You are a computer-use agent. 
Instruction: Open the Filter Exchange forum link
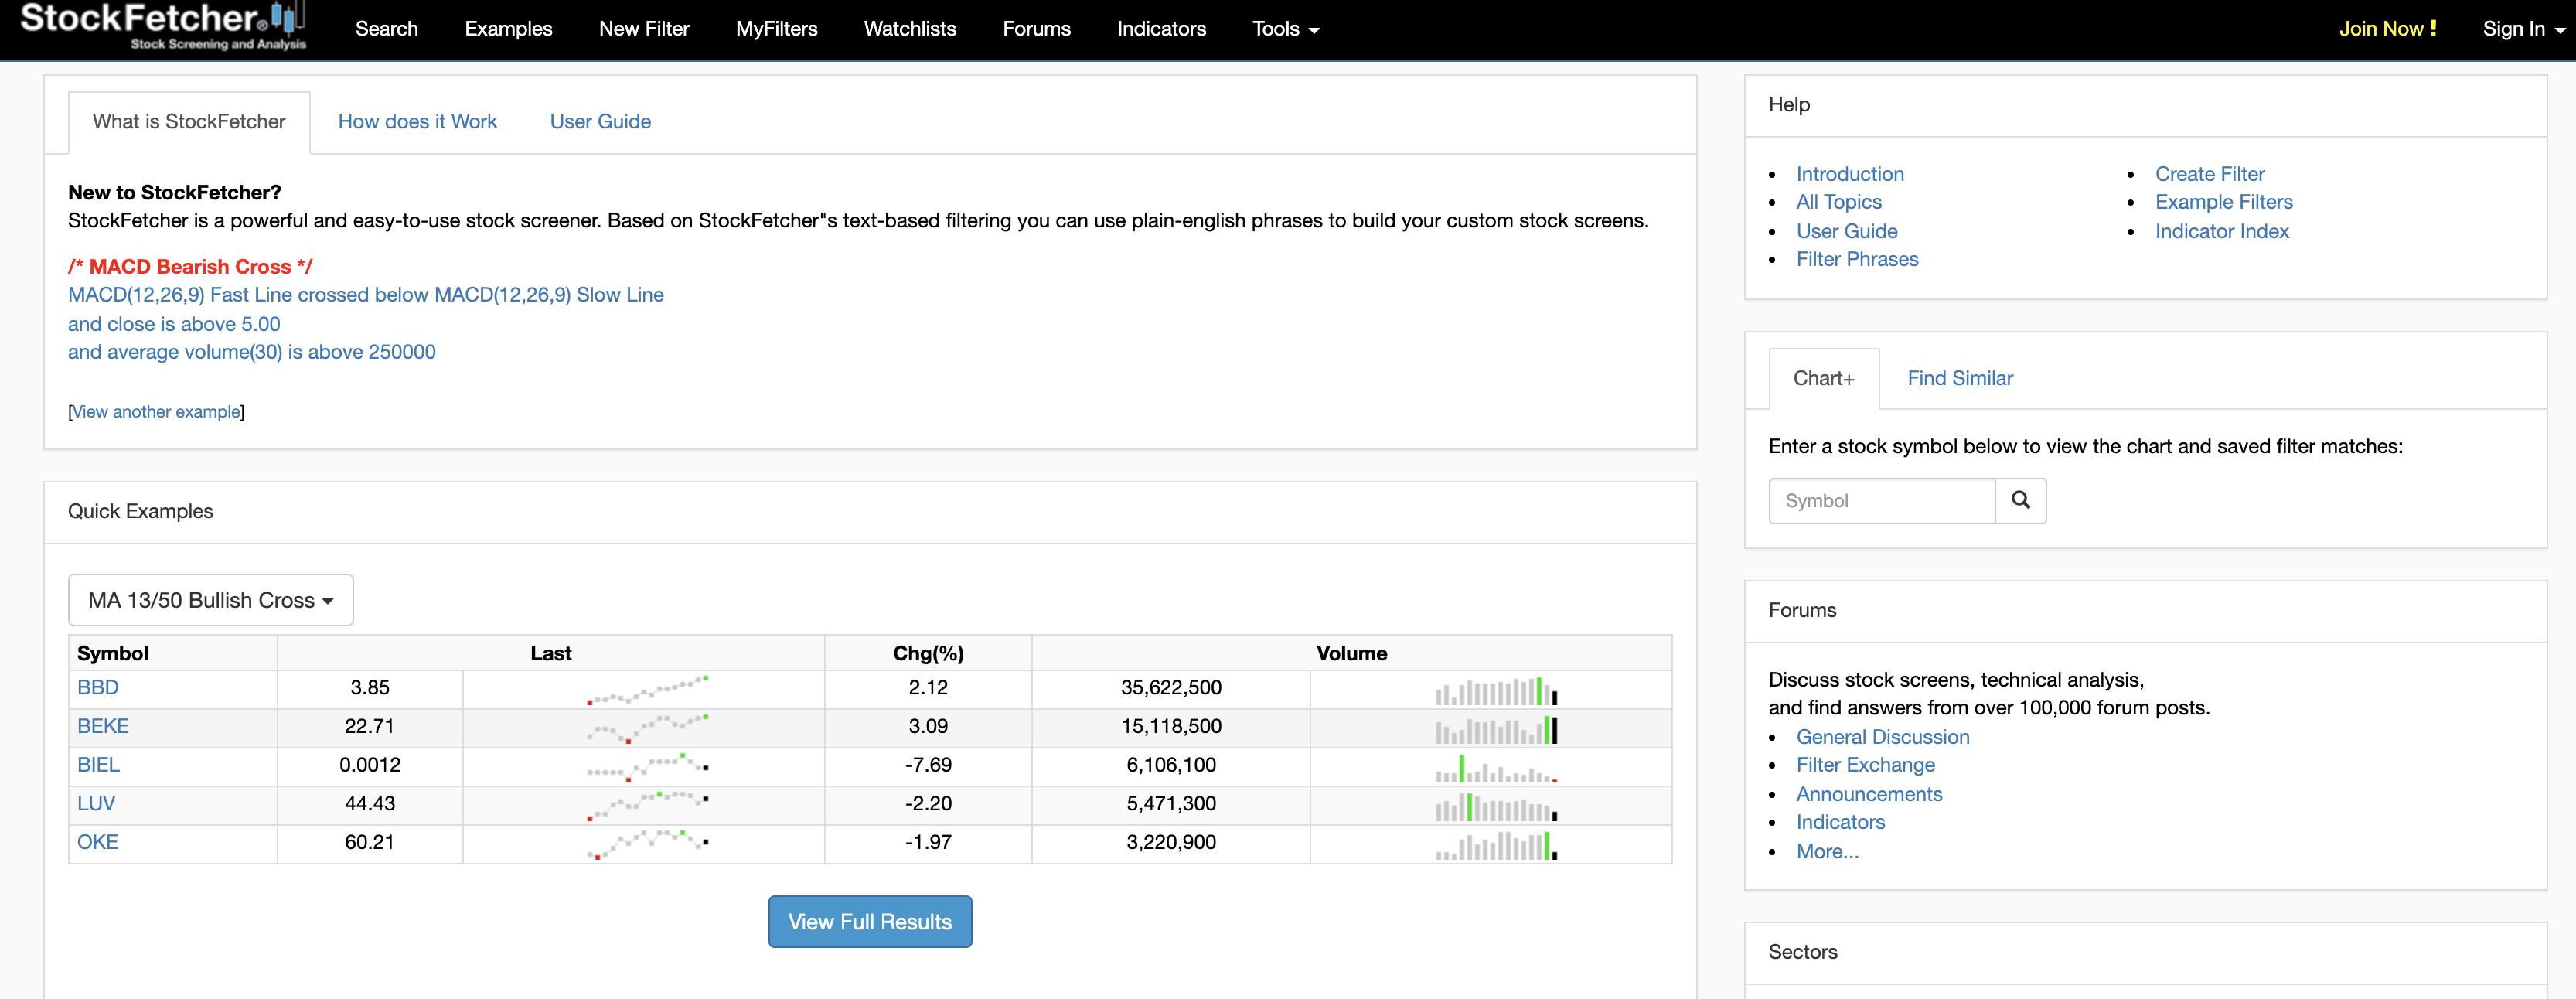1865,765
